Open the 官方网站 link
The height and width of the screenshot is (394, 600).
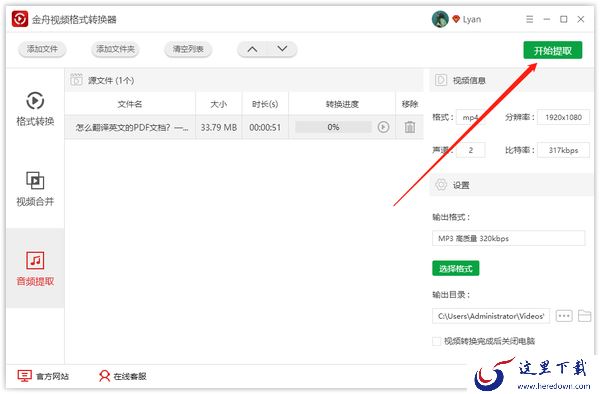point(52,376)
